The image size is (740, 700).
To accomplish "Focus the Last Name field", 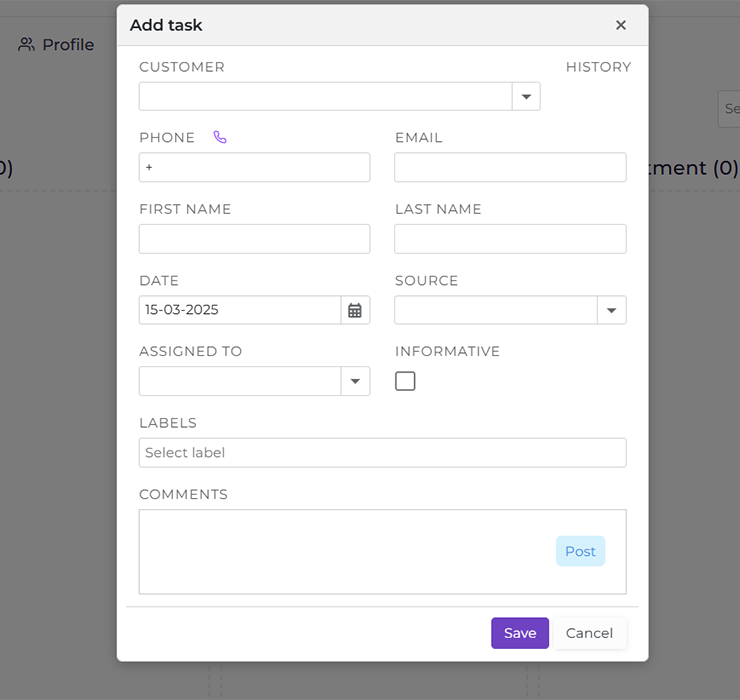I will [510, 239].
